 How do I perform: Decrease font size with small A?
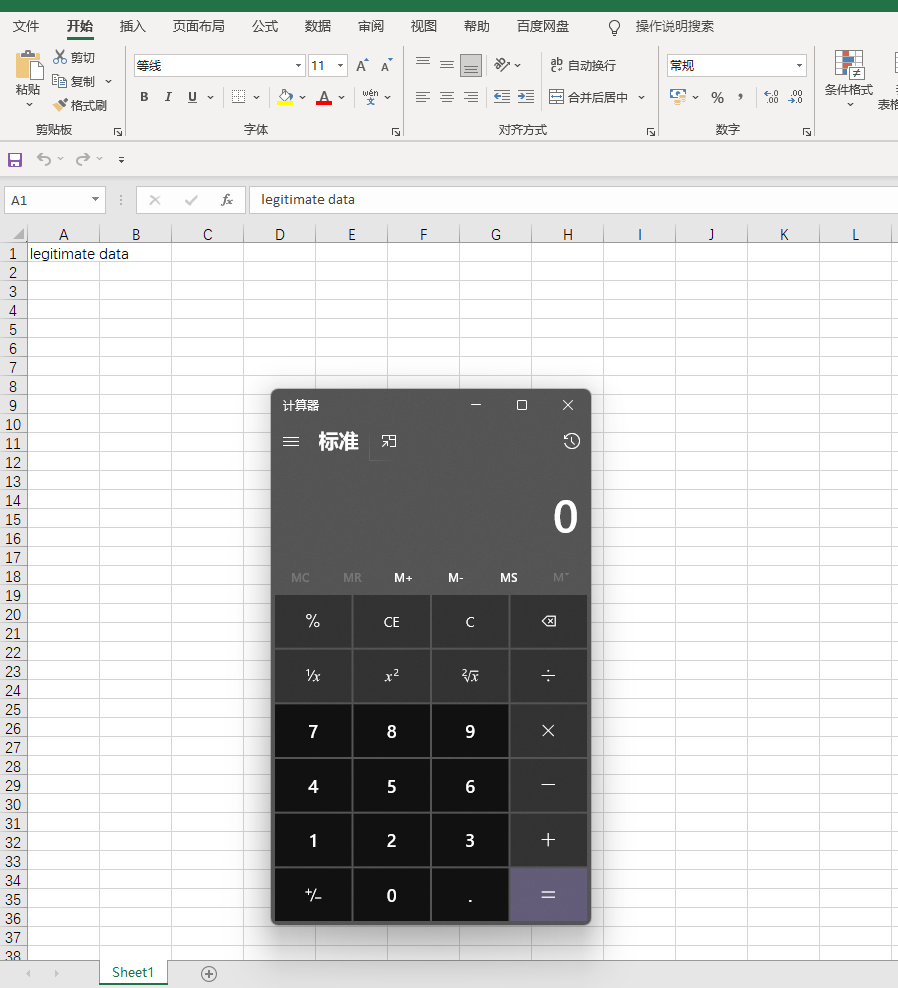(386, 66)
